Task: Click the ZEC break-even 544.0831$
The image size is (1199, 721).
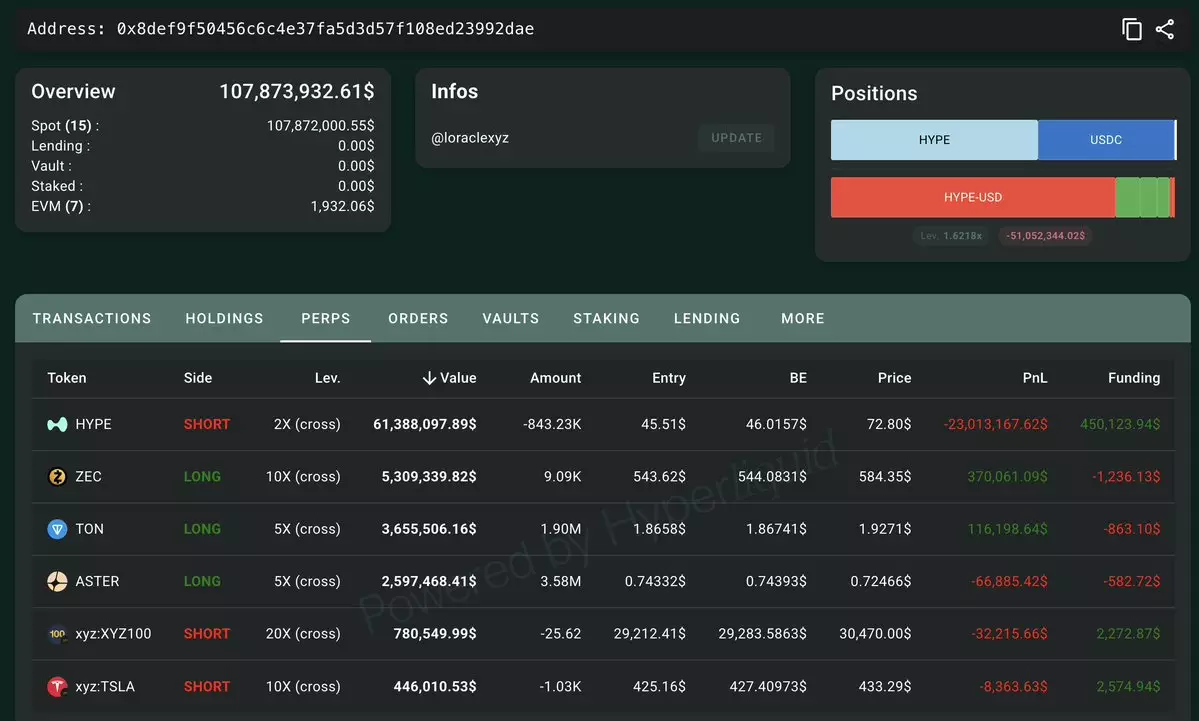Action: (x=772, y=476)
